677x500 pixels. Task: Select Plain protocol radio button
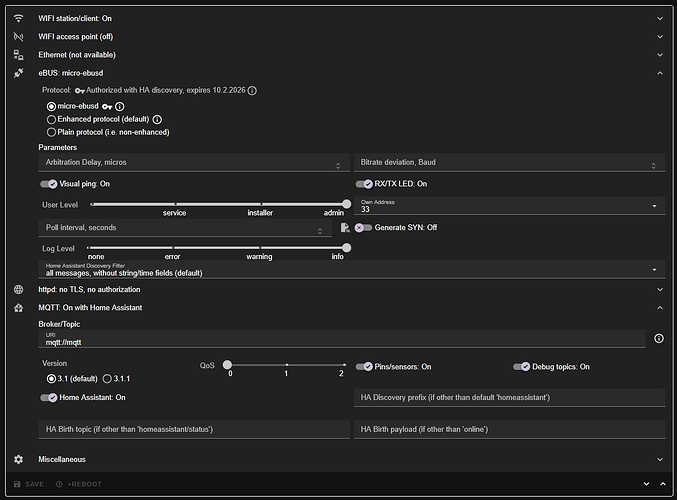click(52, 131)
